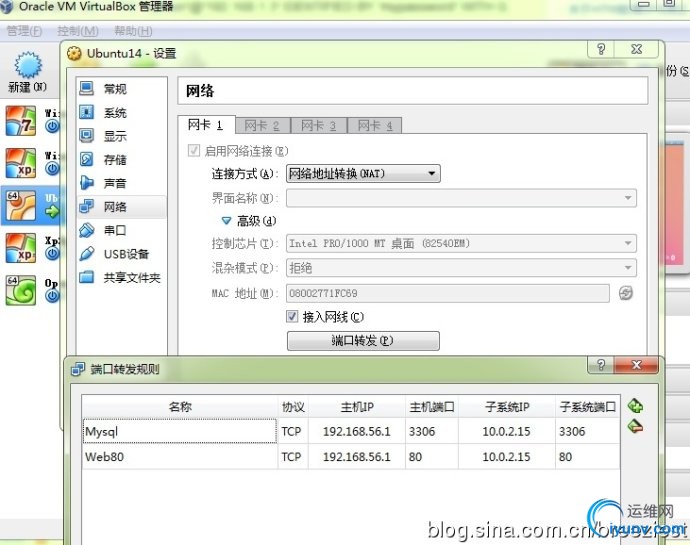Viewport: 690px width, 545px height.
Task: Click the 端口转发 (Port Forwarding) button
Action: [x=363, y=341]
